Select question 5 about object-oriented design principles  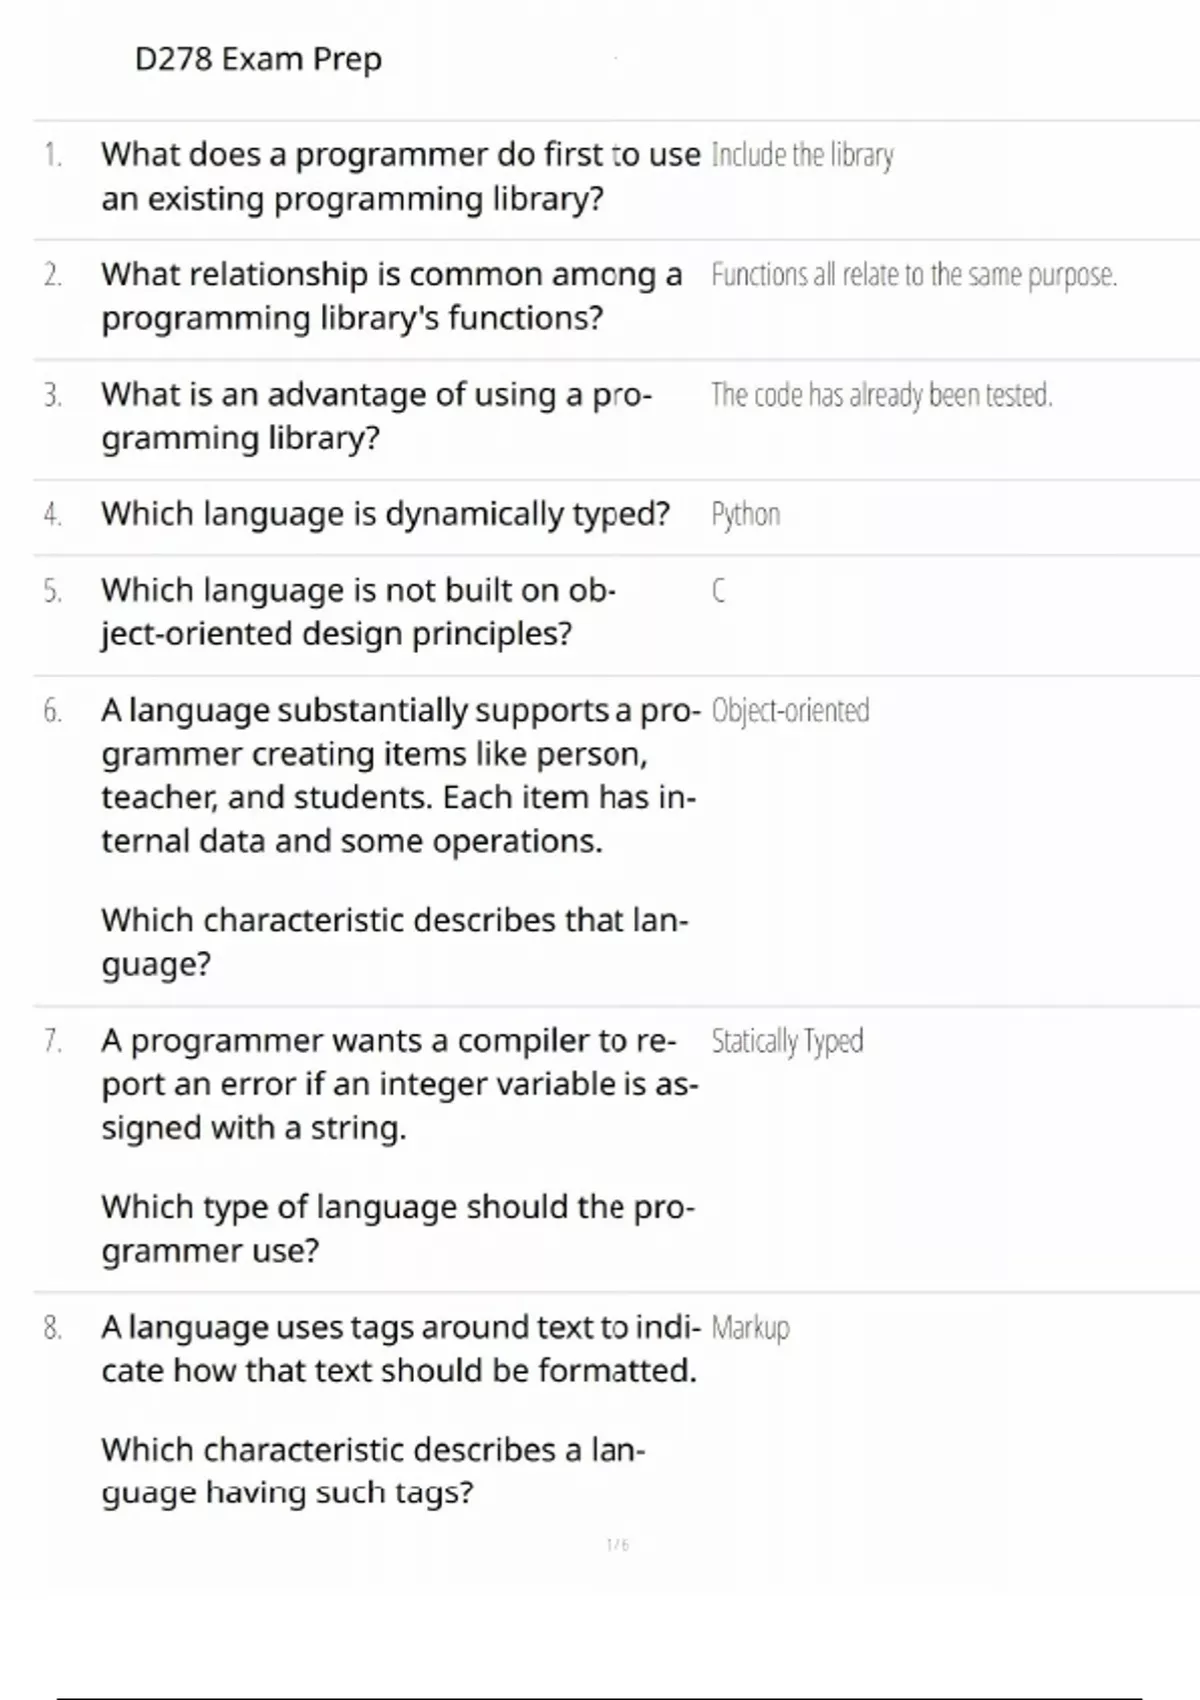358,612
